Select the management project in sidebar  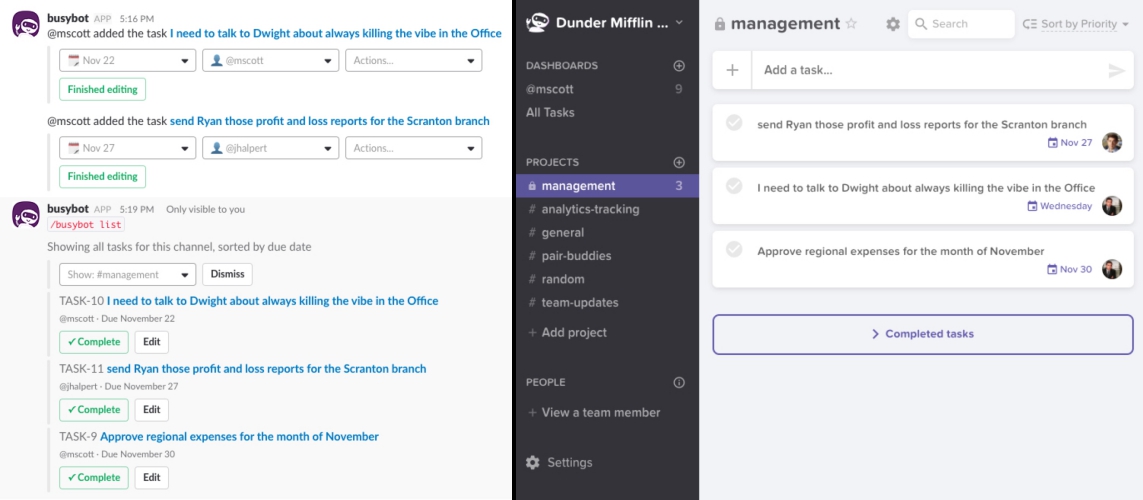click(x=606, y=186)
